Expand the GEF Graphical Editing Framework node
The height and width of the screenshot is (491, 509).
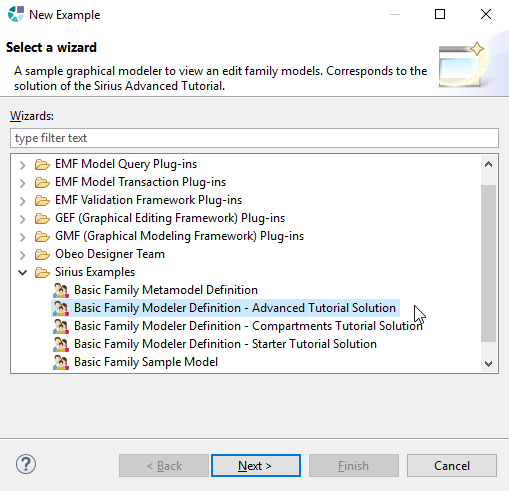(x=22, y=219)
